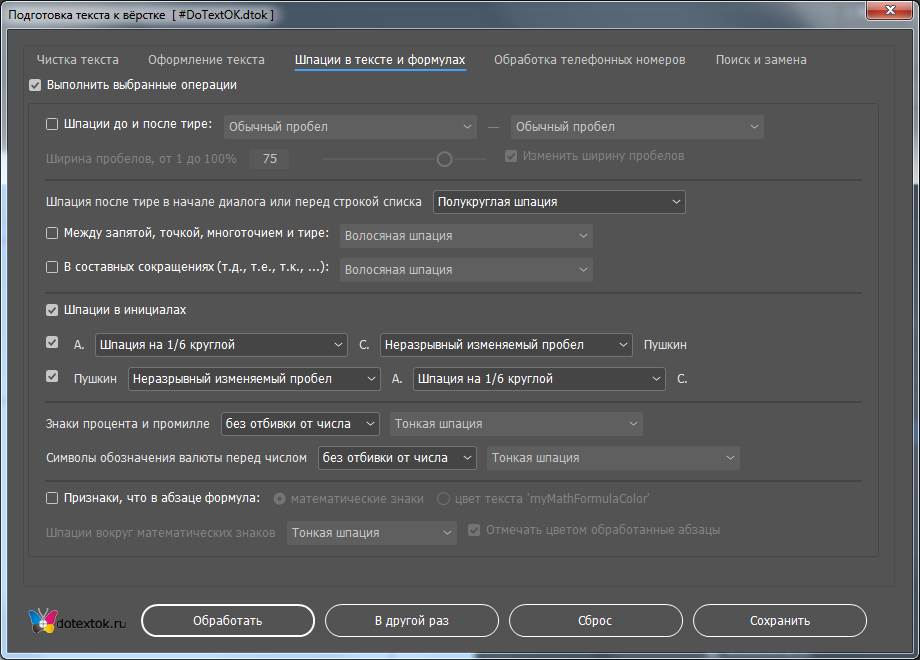Open currency symbol 'без отбивки от числа' dropdown
The height and width of the screenshot is (660, 920).
(397, 458)
